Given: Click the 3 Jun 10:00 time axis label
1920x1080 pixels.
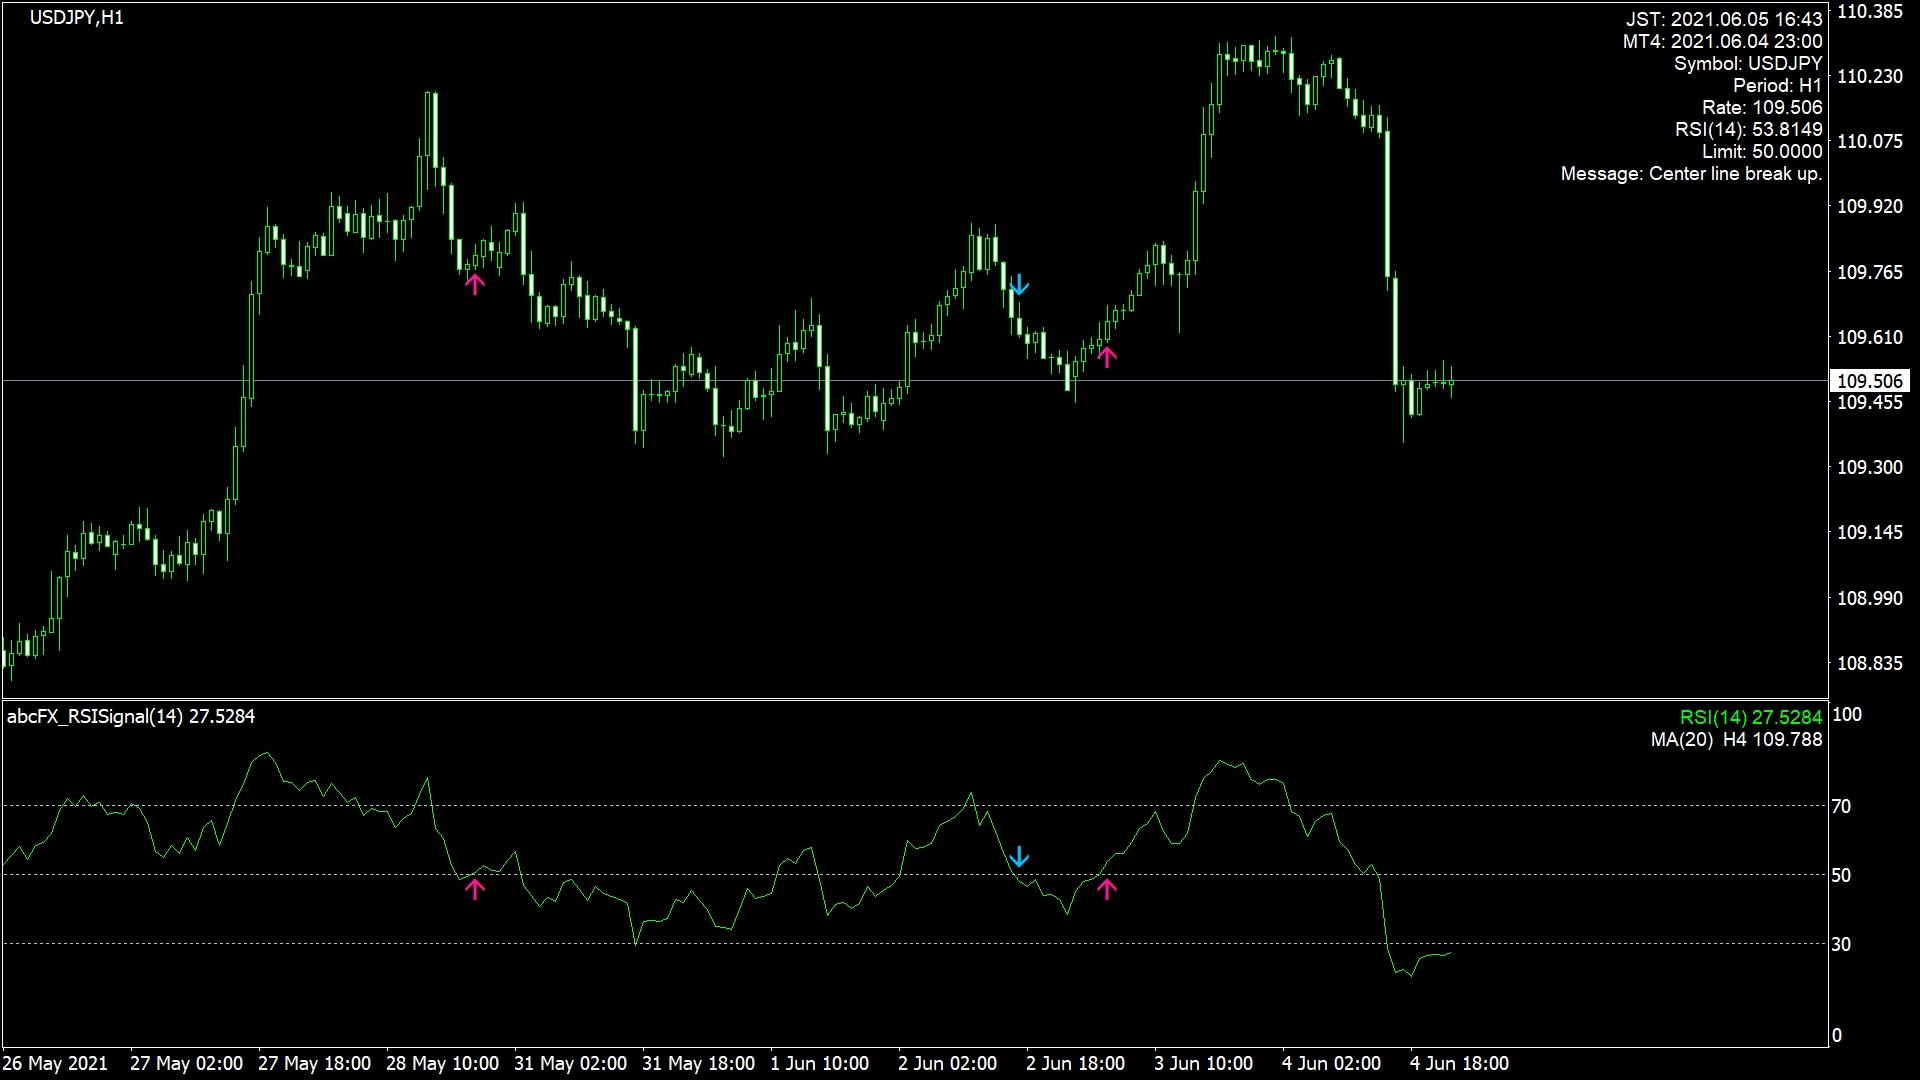Looking at the screenshot, I should [1203, 1063].
